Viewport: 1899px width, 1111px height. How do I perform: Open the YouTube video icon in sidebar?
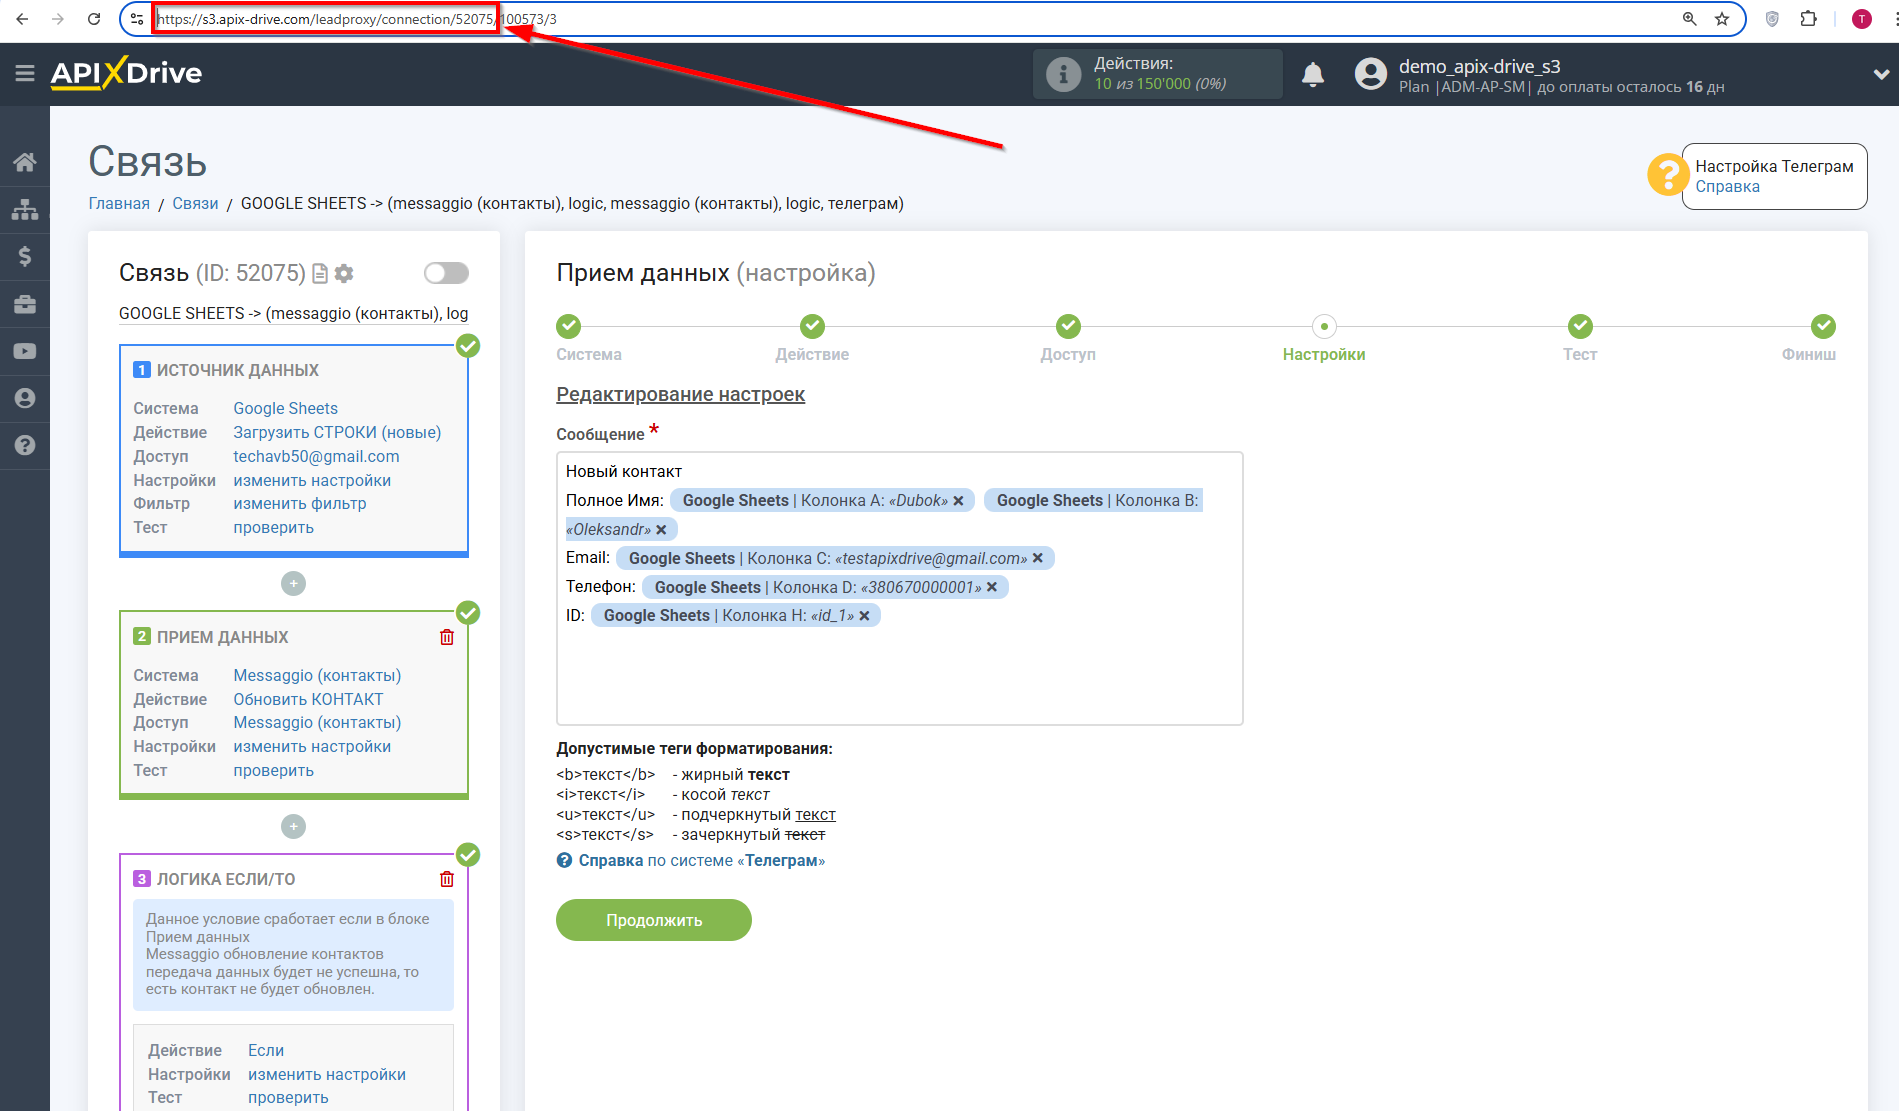coord(25,351)
